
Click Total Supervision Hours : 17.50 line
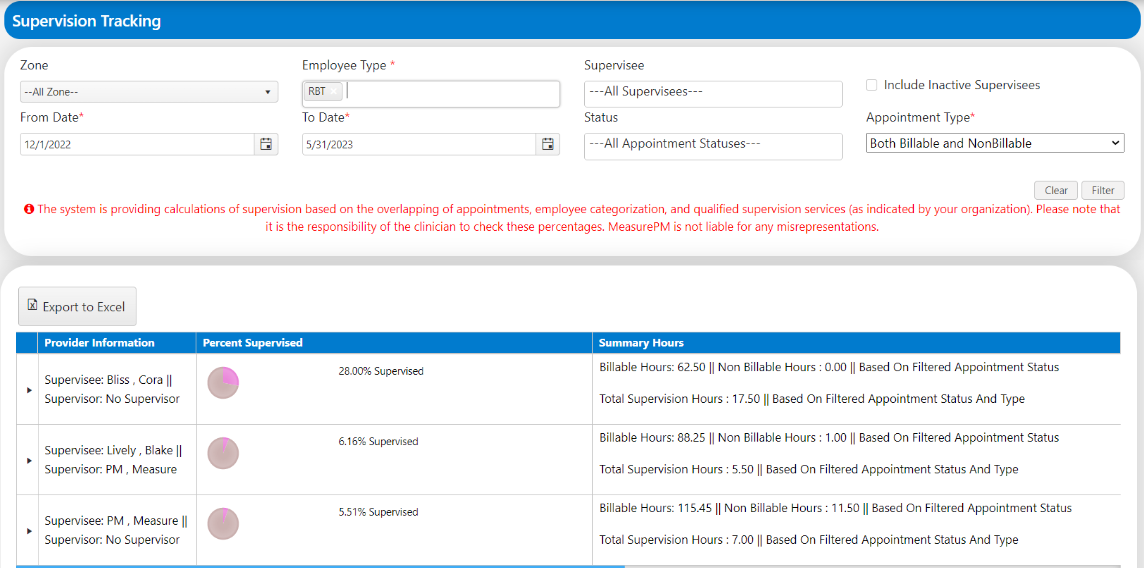(x=812, y=399)
